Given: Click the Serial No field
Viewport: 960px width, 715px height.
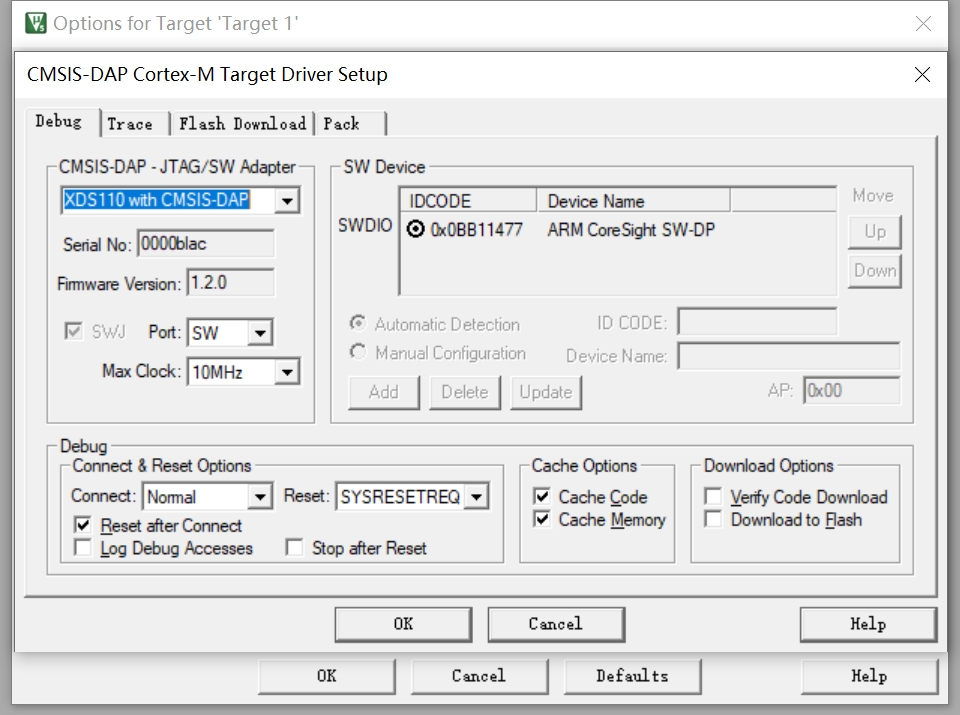Looking at the screenshot, I should point(205,244).
